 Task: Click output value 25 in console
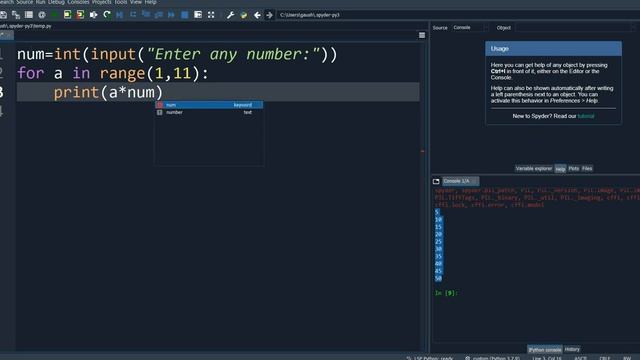tap(438, 242)
